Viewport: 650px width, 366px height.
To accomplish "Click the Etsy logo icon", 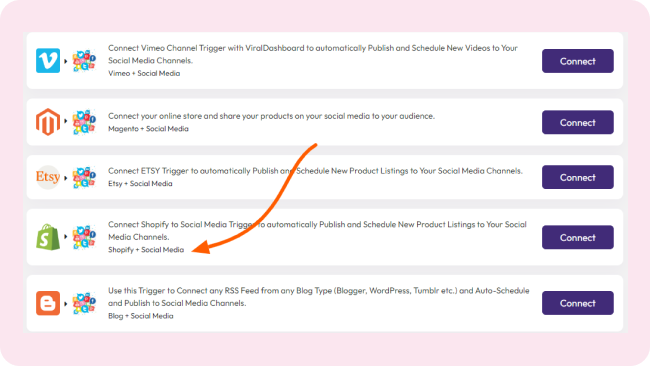I will tap(48, 177).
